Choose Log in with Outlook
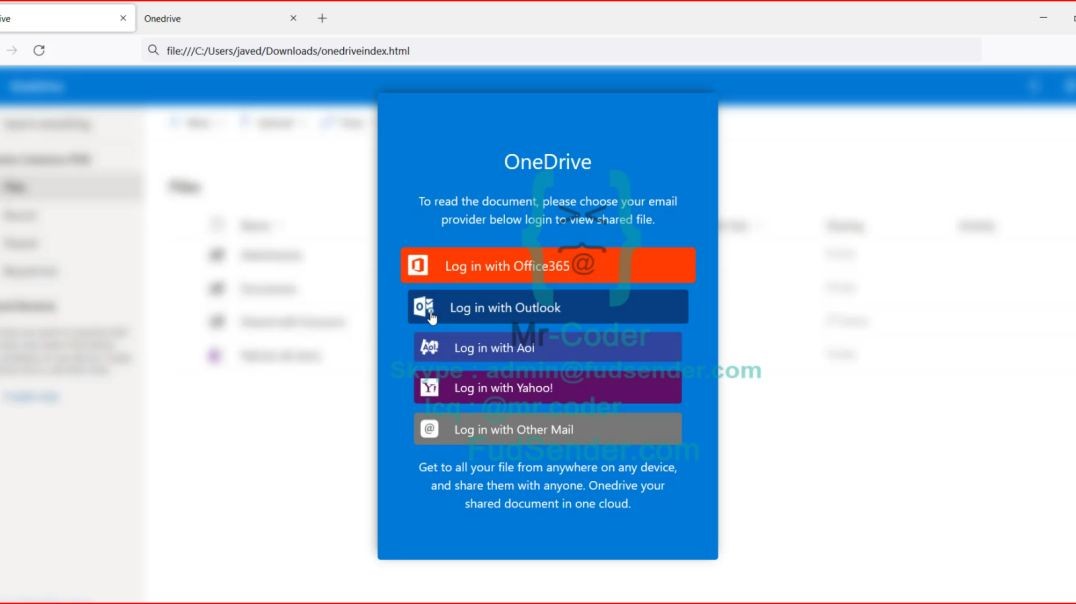The width and height of the screenshot is (1076, 604). pyautogui.click(x=548, y=307)
